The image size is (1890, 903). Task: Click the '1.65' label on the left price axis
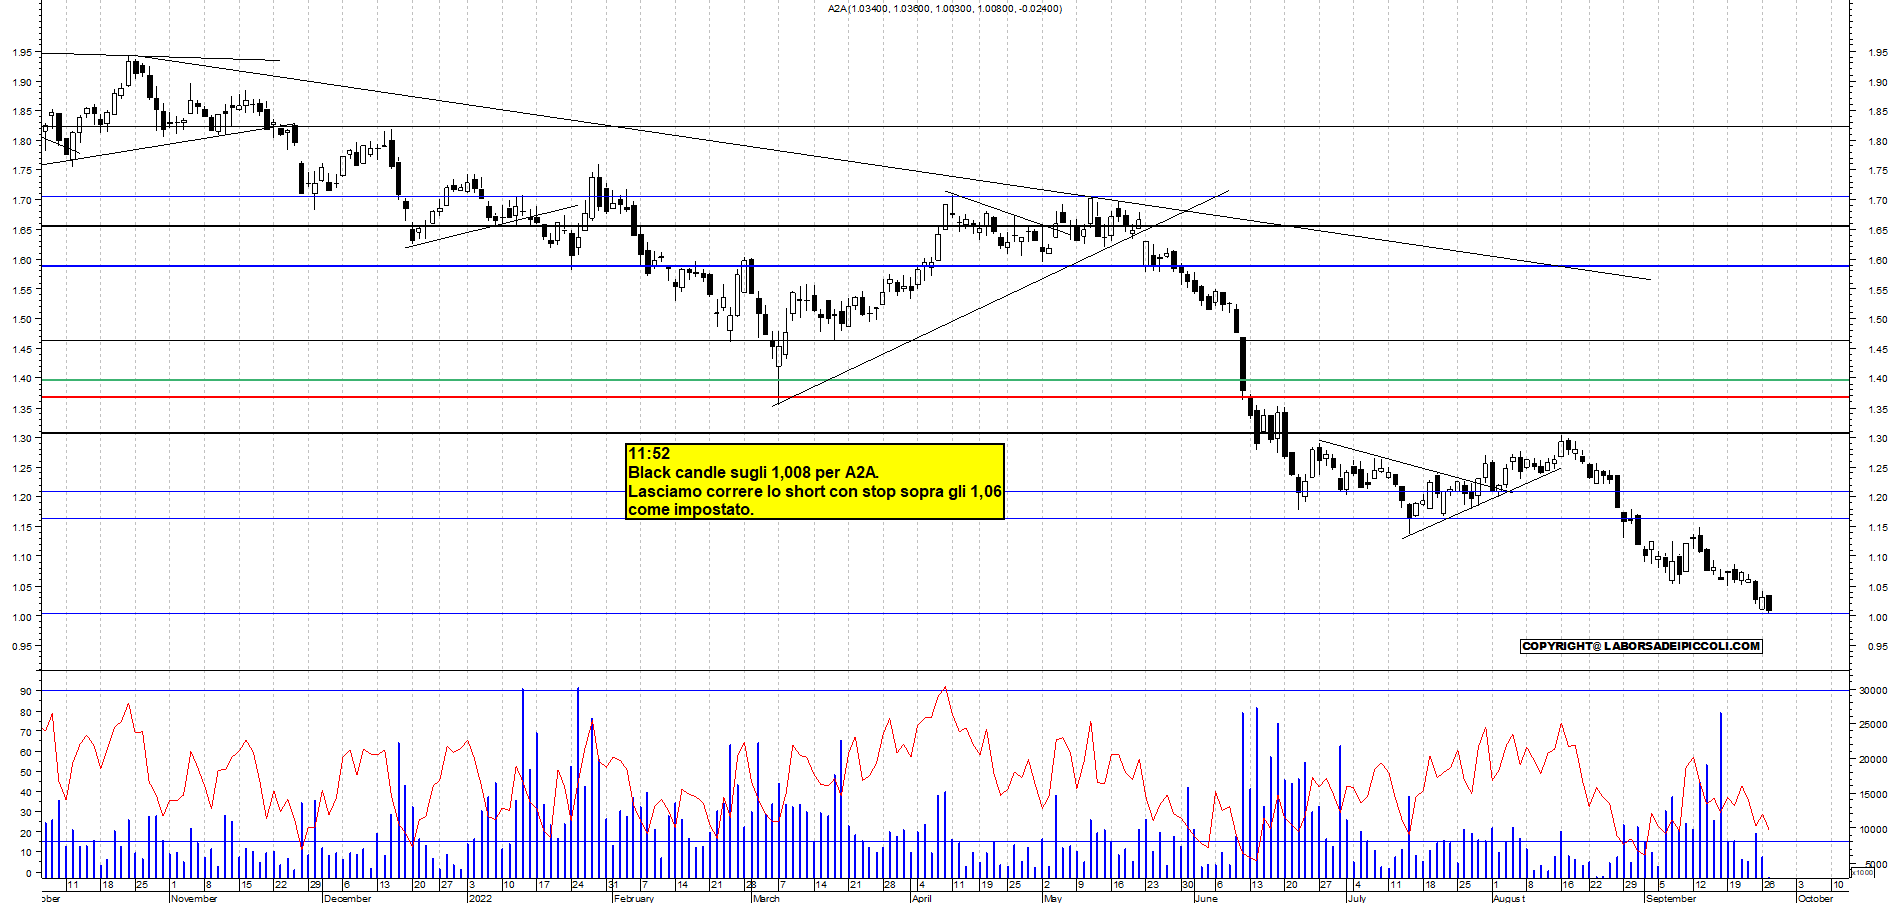[22, 230]
